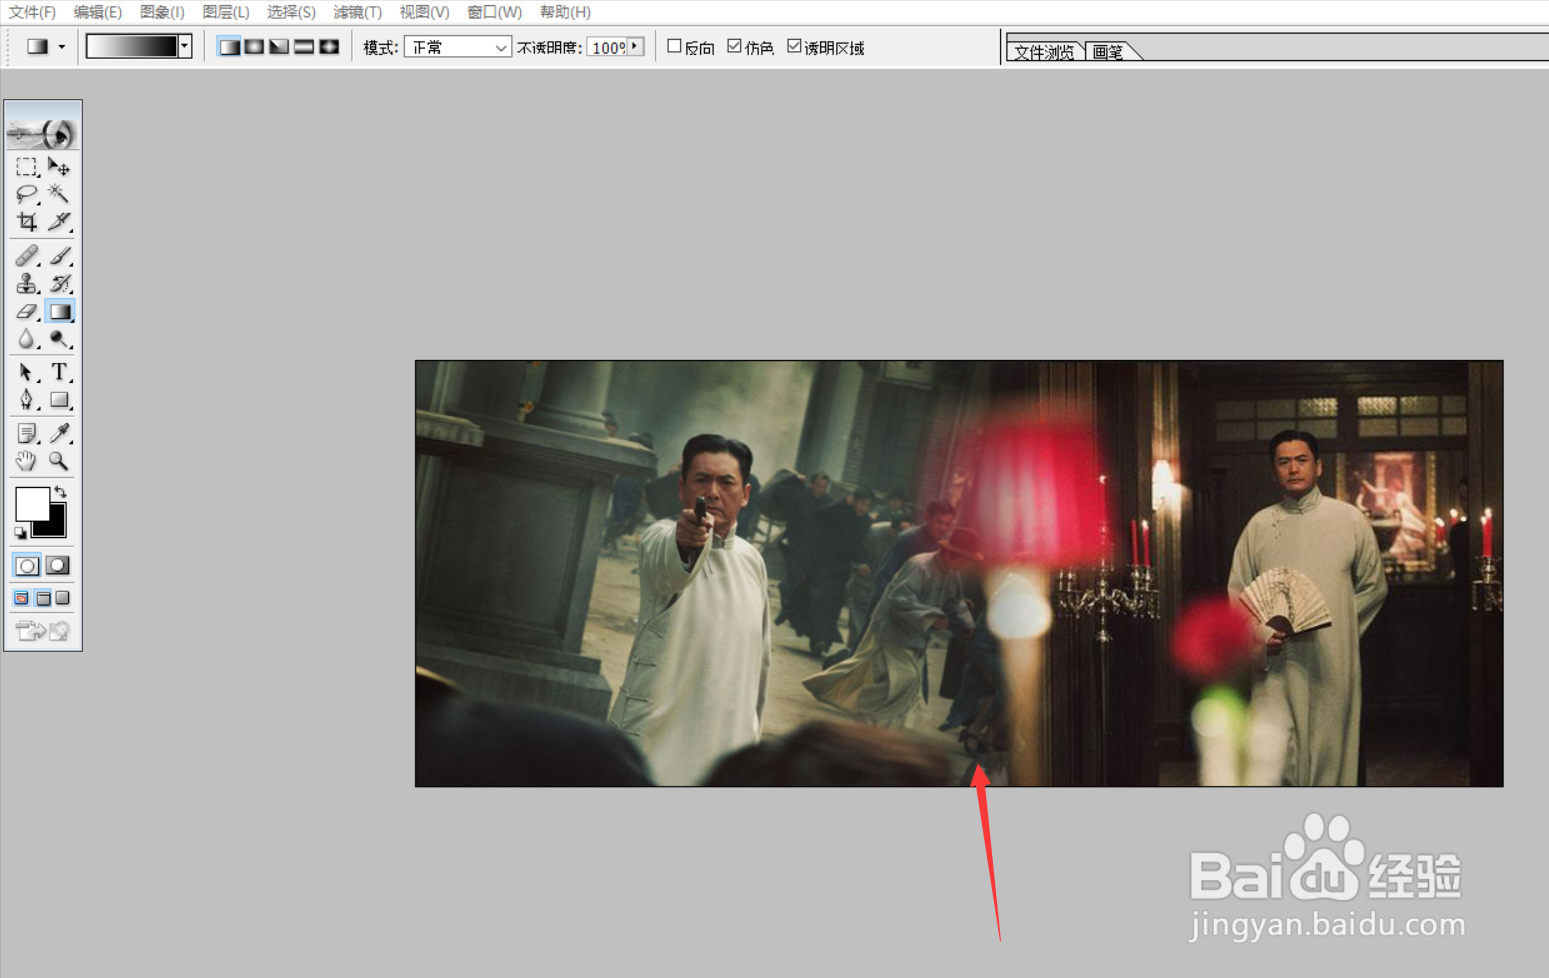Select the Dodge tool
The width and height of the screenshot is (1549, 978).
59,340
